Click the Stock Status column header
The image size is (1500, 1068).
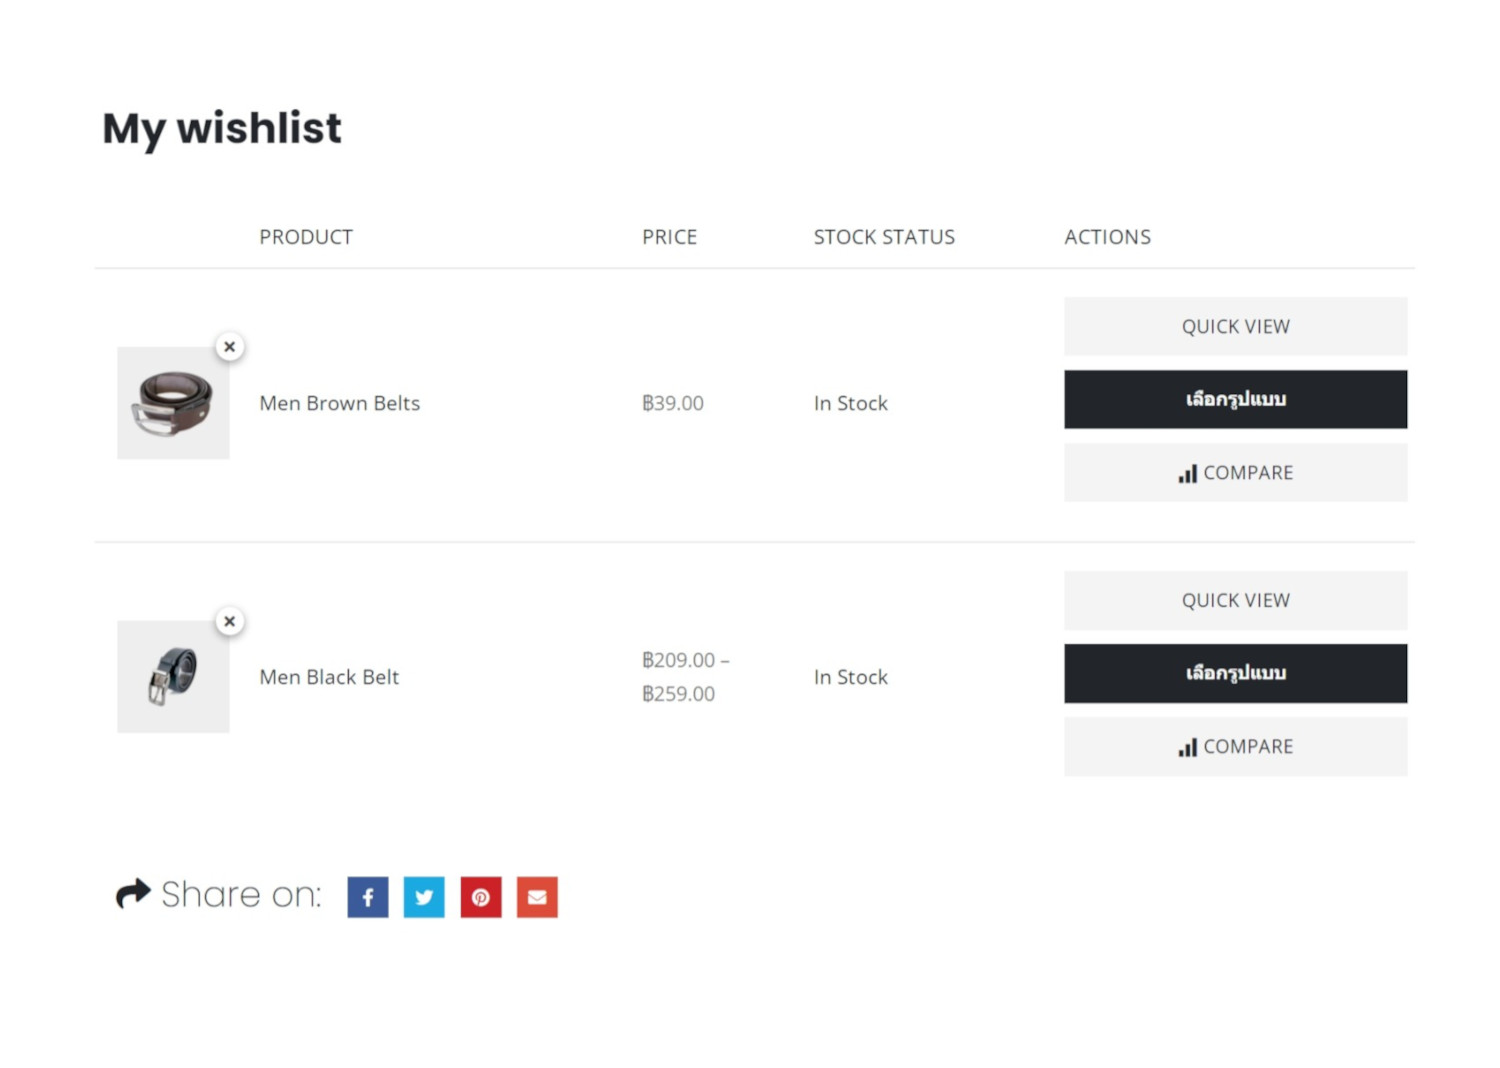point(884,237)
